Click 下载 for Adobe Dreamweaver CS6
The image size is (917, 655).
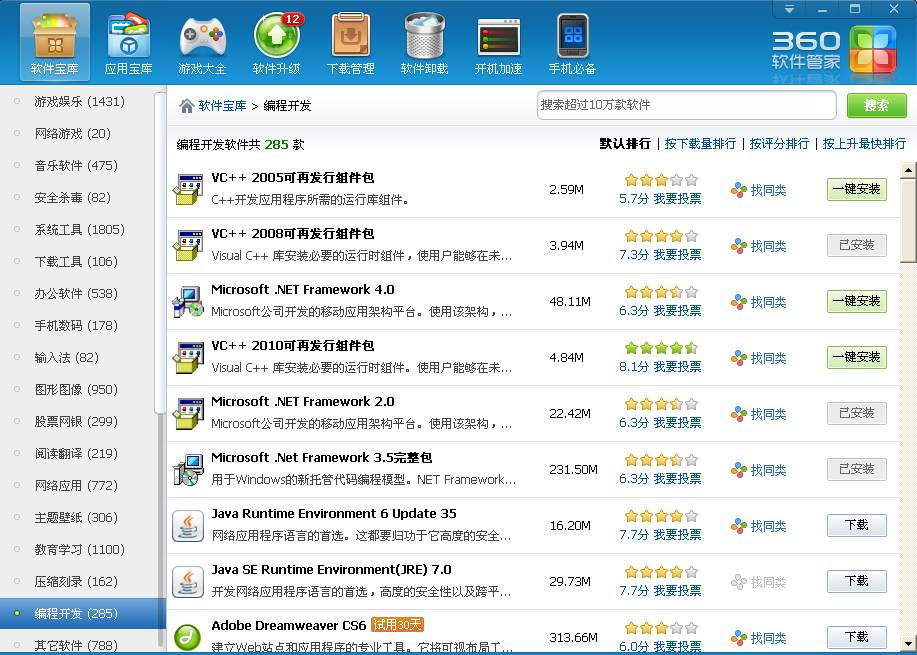(857, 637)
